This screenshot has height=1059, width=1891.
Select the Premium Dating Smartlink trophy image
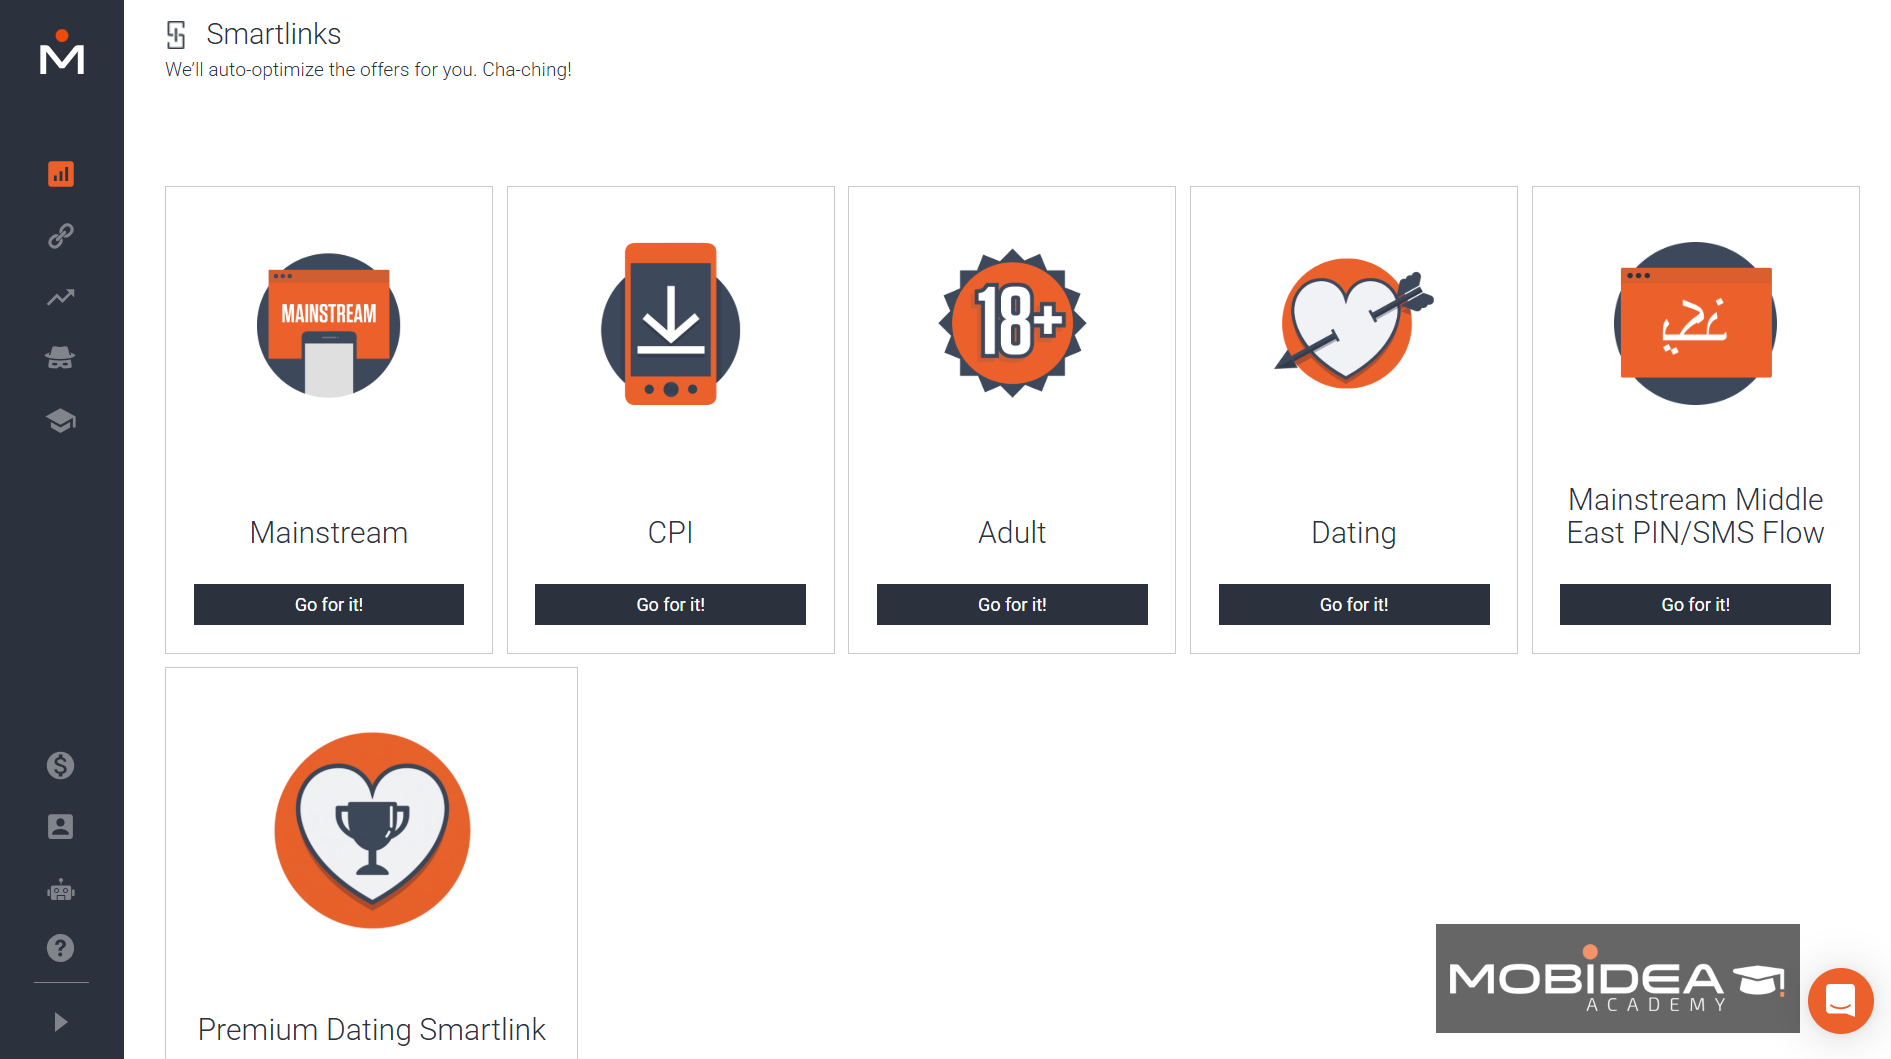pos(372,830)
